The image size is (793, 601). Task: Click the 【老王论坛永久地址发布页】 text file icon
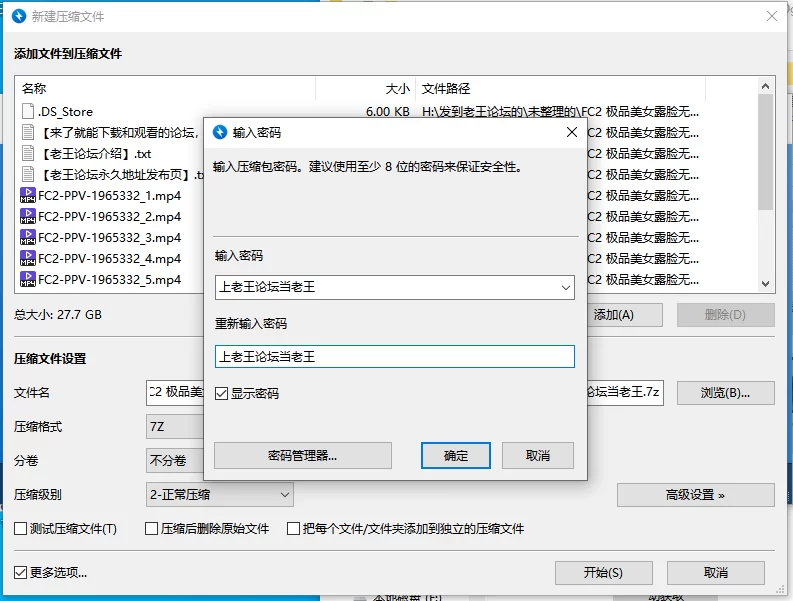coord(28,175)
